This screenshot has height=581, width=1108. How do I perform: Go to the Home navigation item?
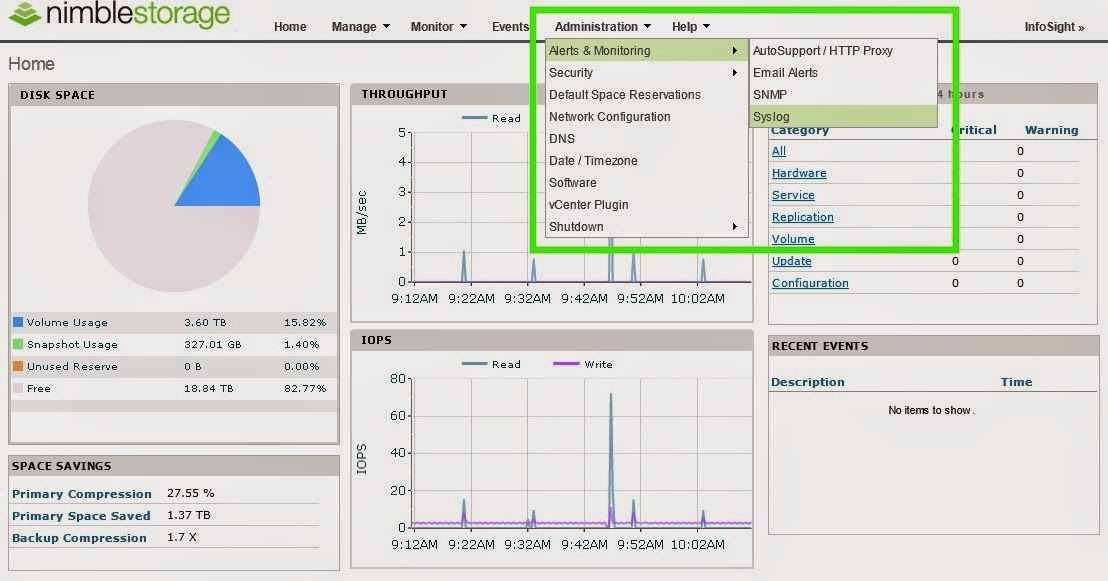[290, 27]
